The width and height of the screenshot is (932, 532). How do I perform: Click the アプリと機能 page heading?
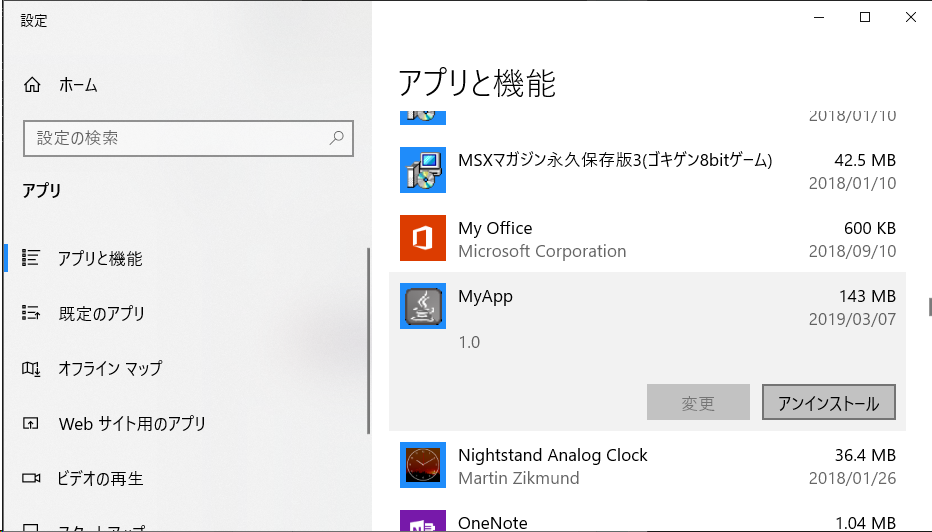tap(477, 83)
